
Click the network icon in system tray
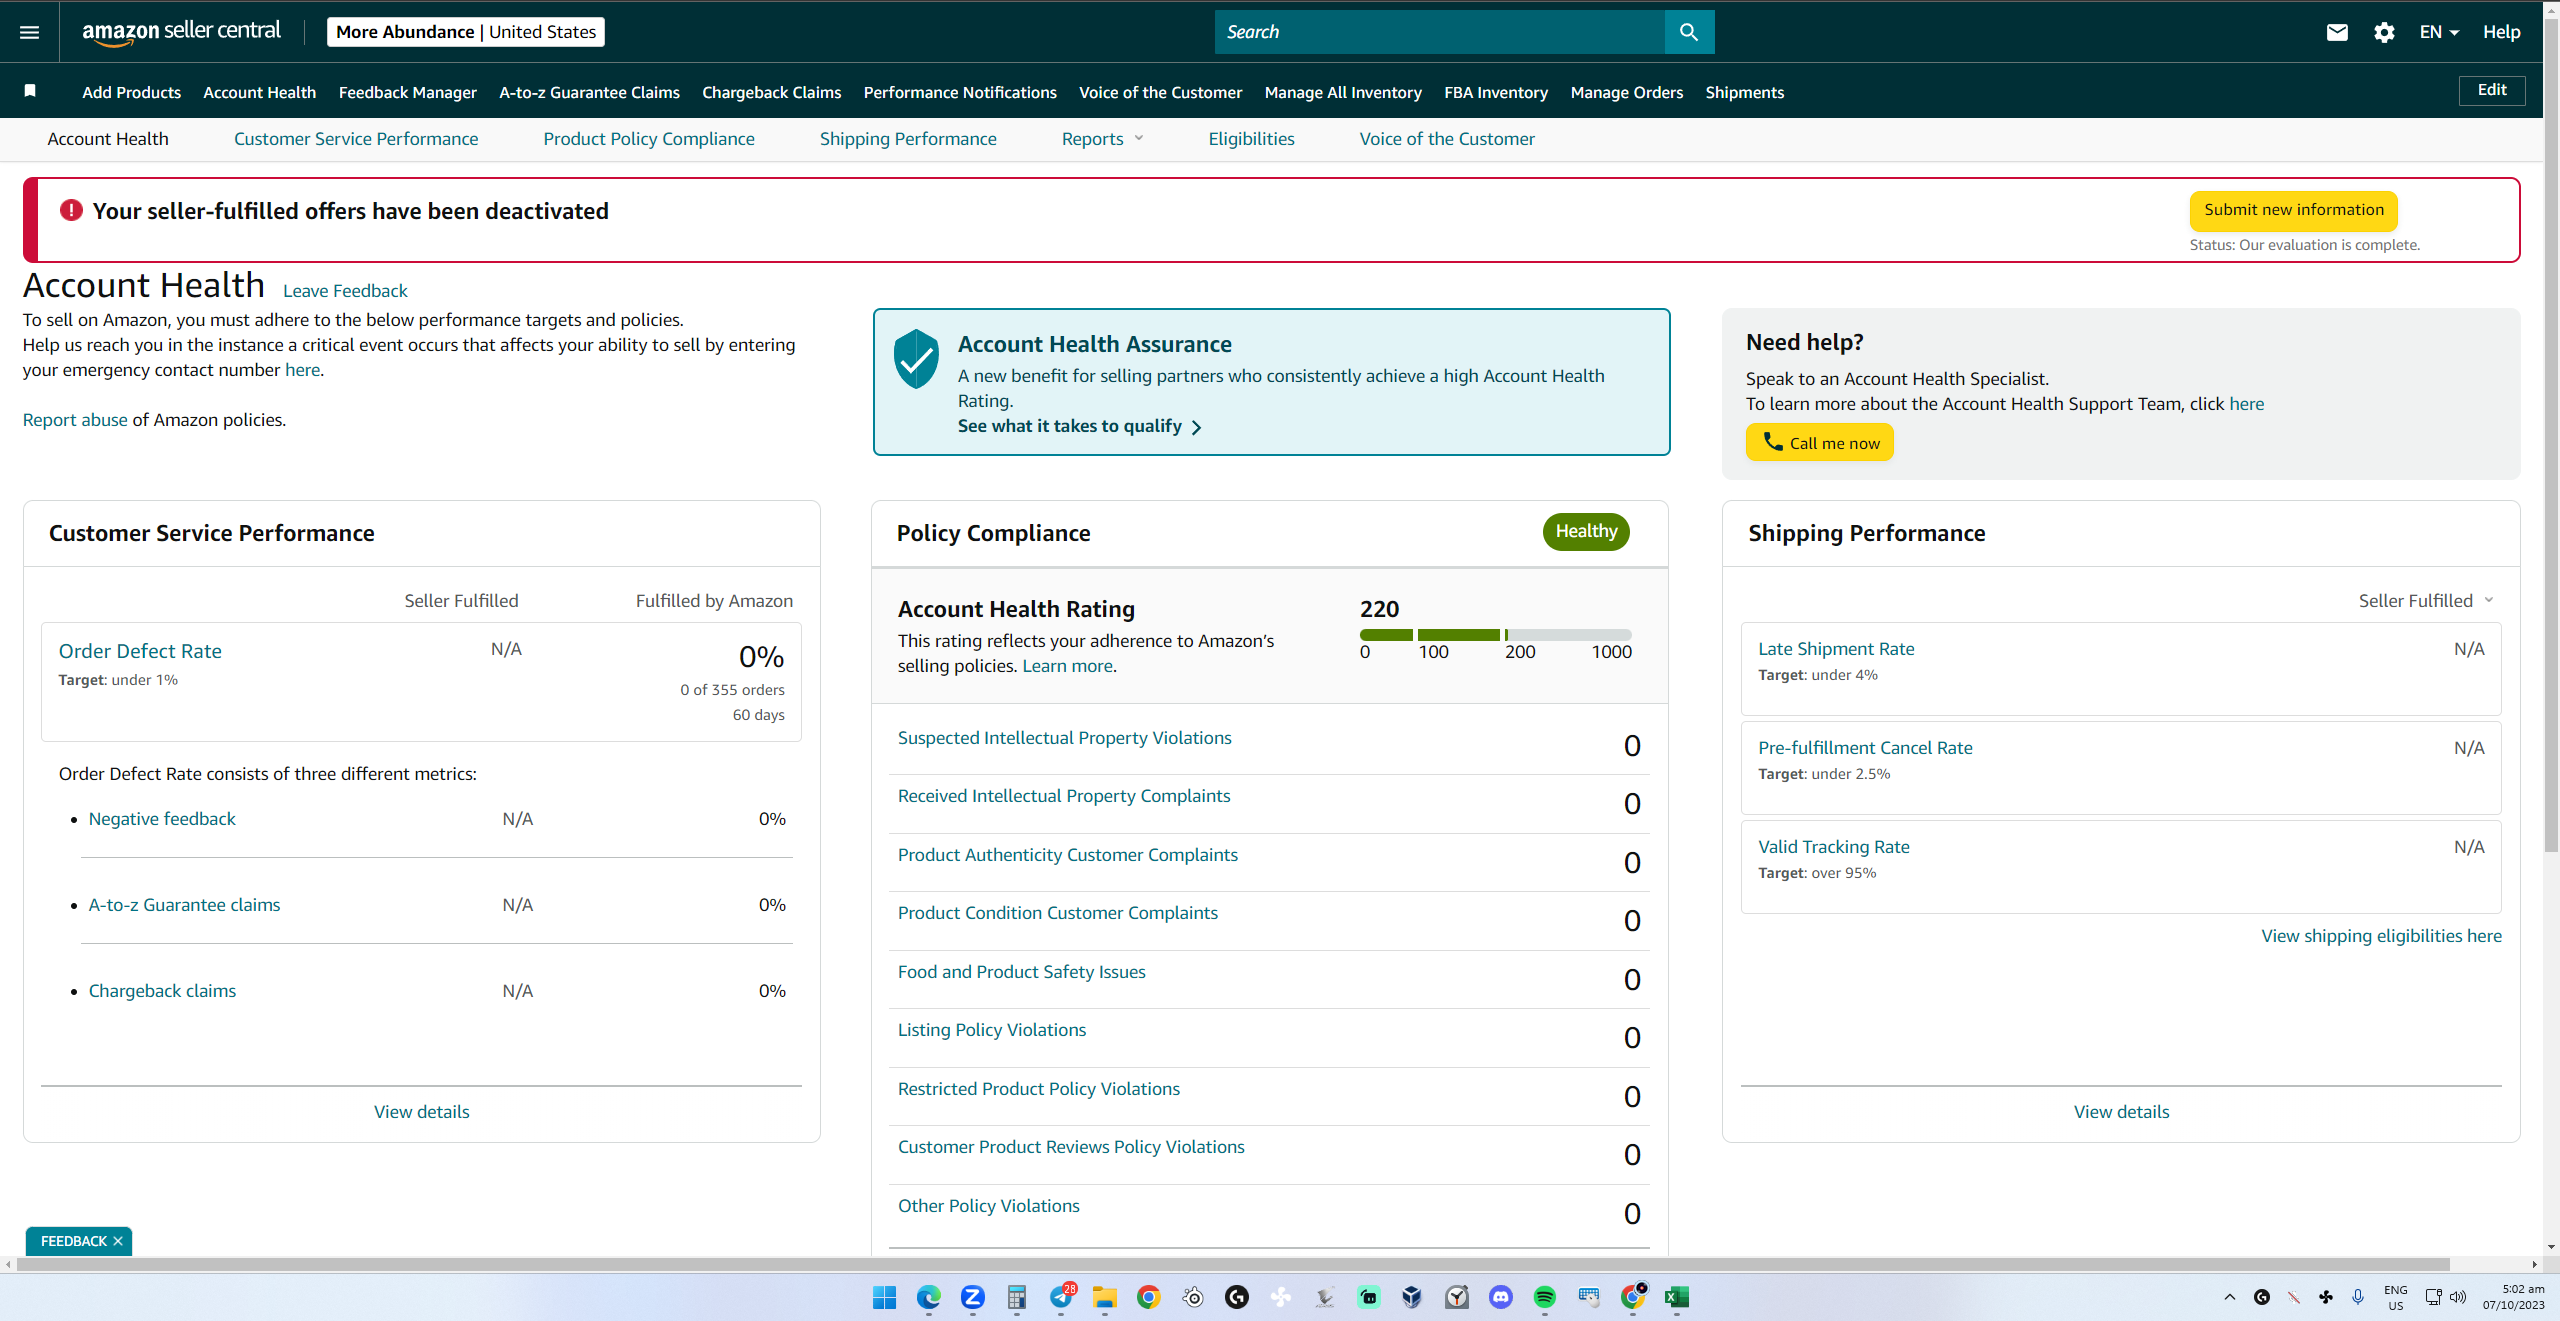2433,1297
